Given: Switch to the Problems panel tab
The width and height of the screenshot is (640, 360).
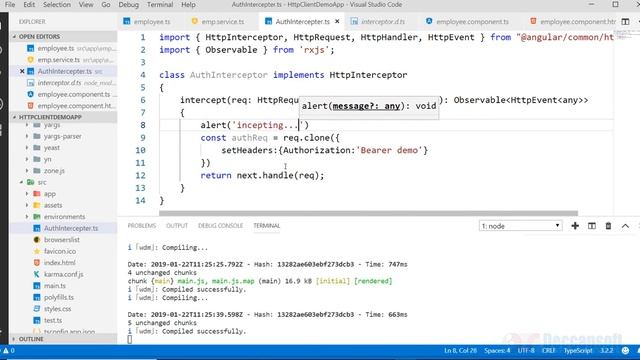Looking at the screenshot, I should [142, 225].
